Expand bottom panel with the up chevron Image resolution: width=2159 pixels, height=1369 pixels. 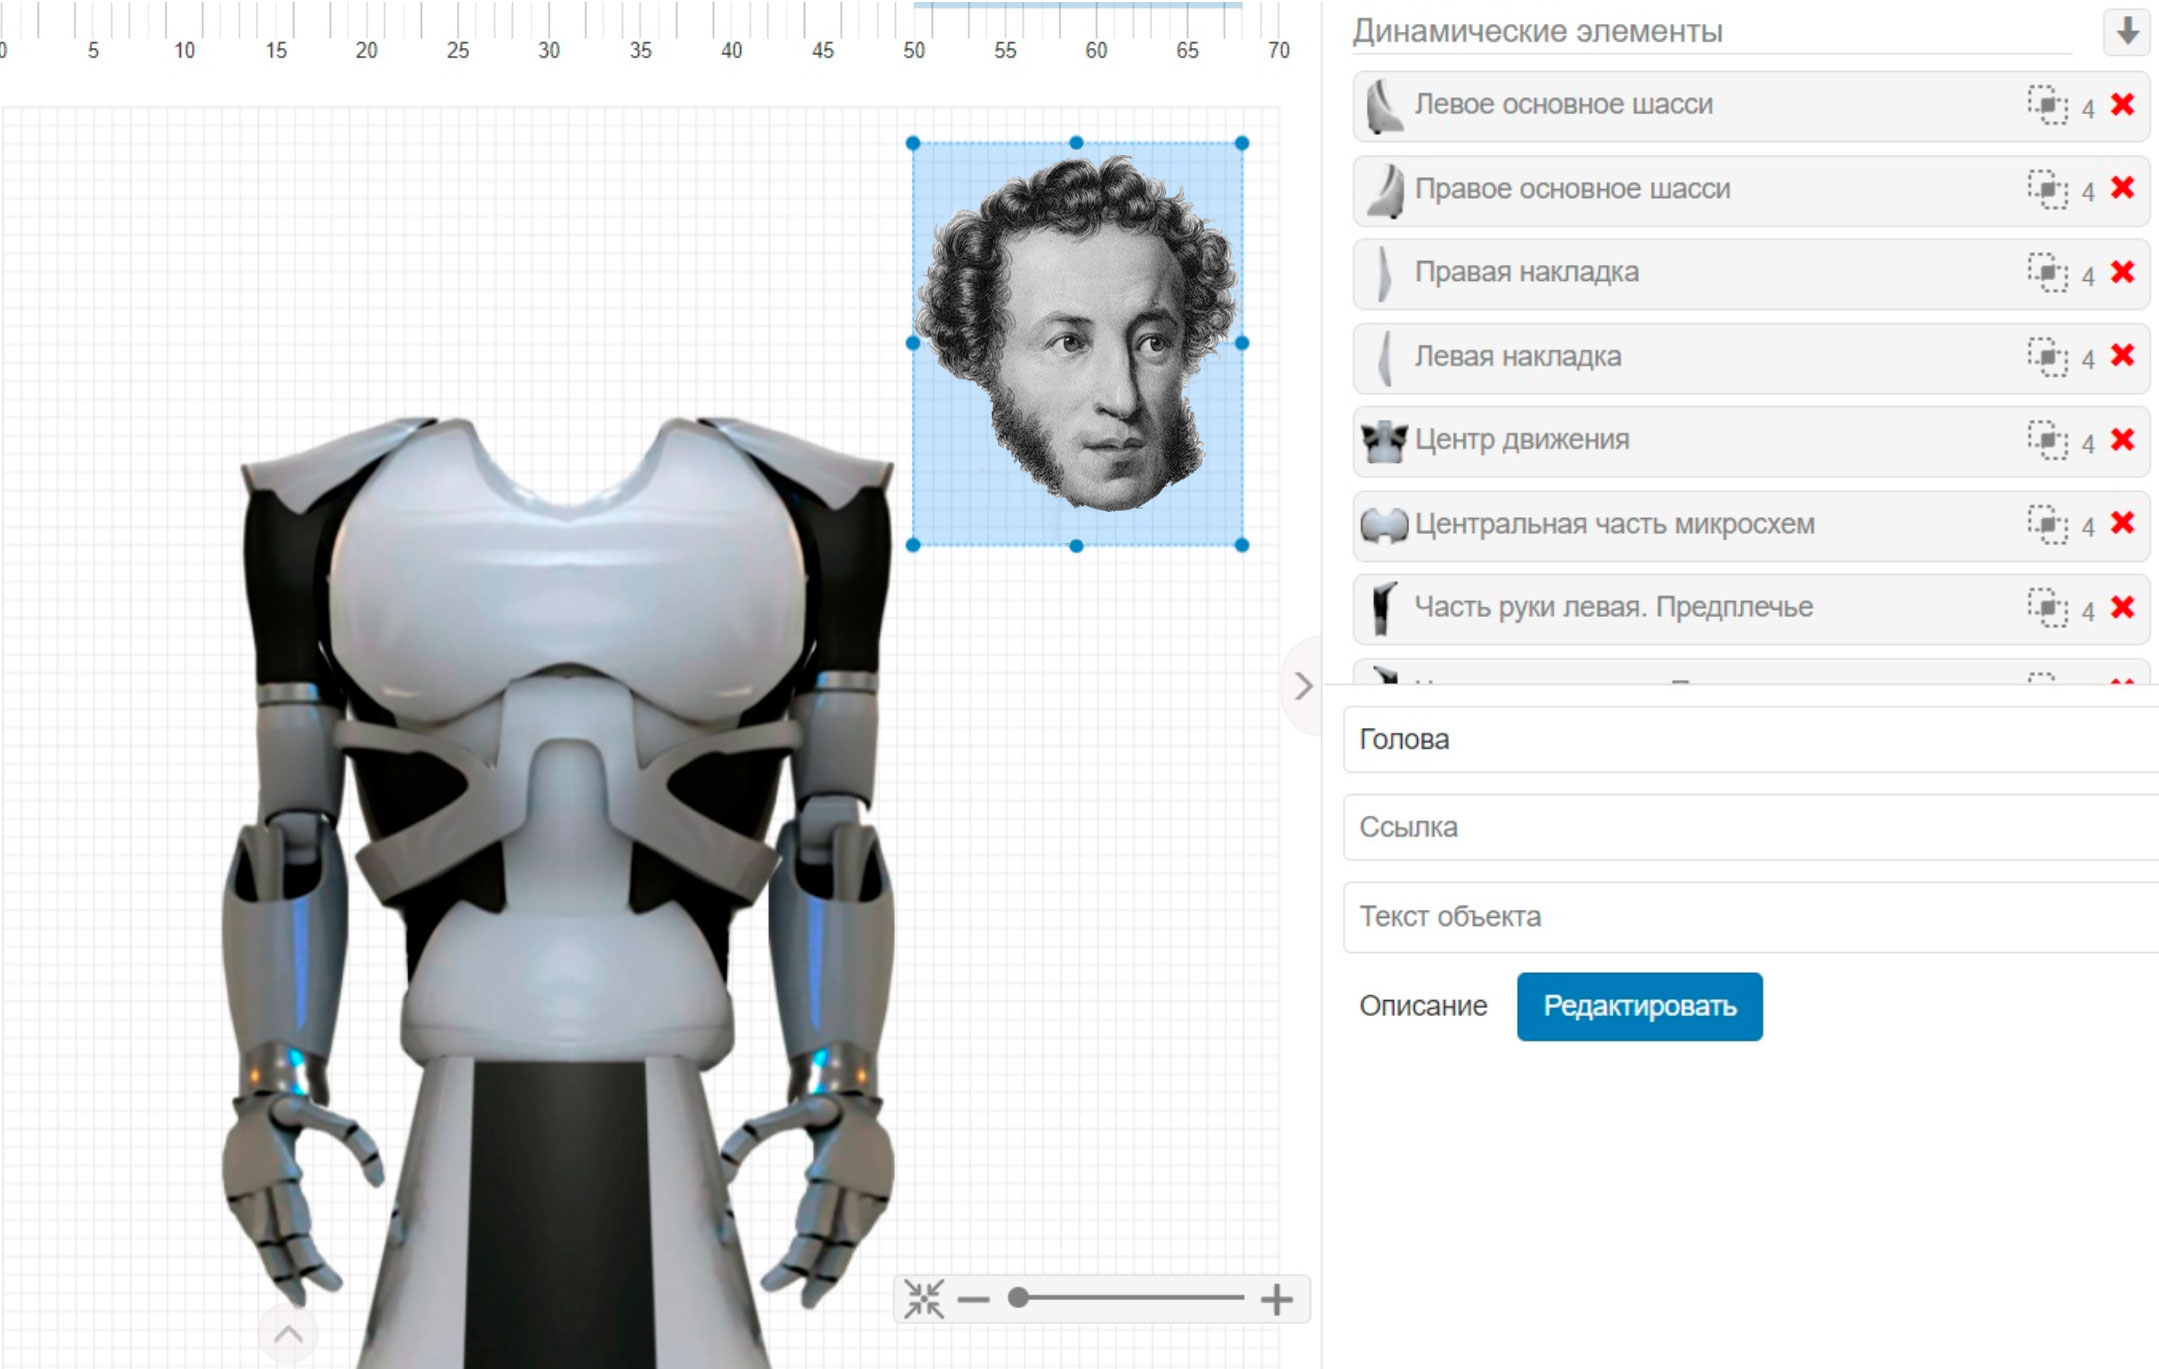(x=288, y=1334)
